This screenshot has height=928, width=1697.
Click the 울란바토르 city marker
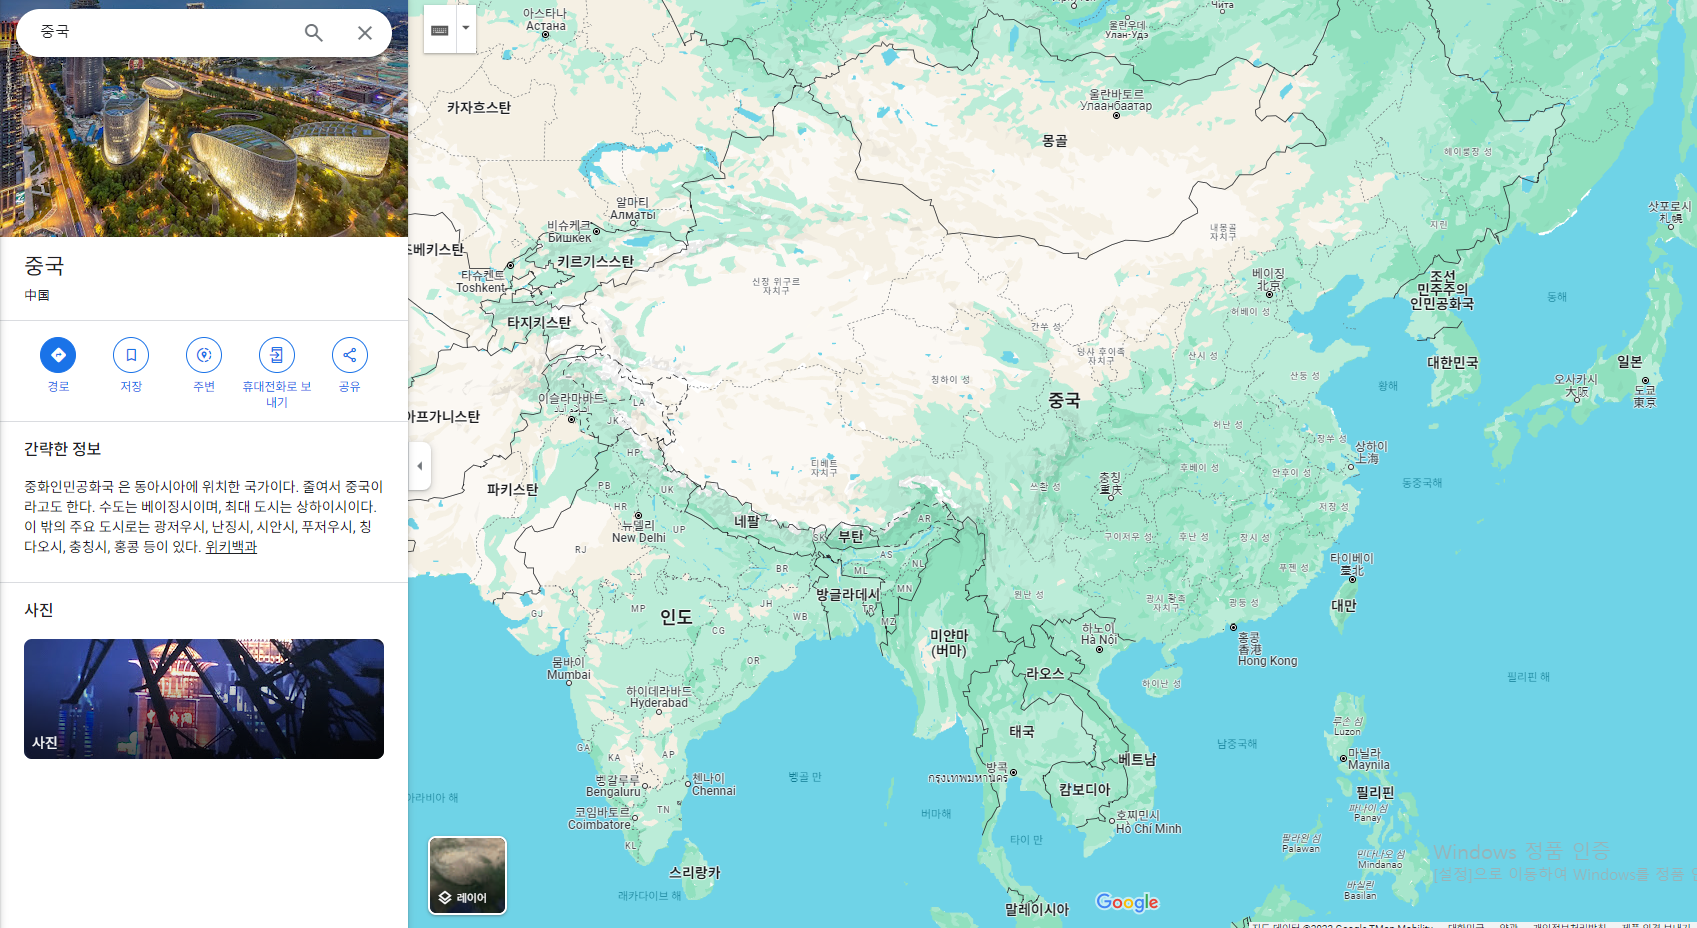tap(1116, 116)
